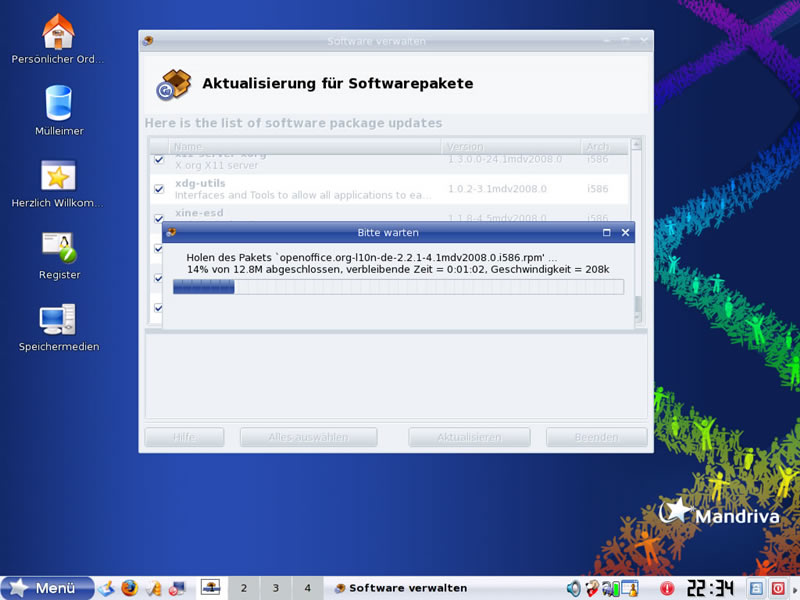
Task: Click the volume speaker tray icon
Action: [573, 588]
